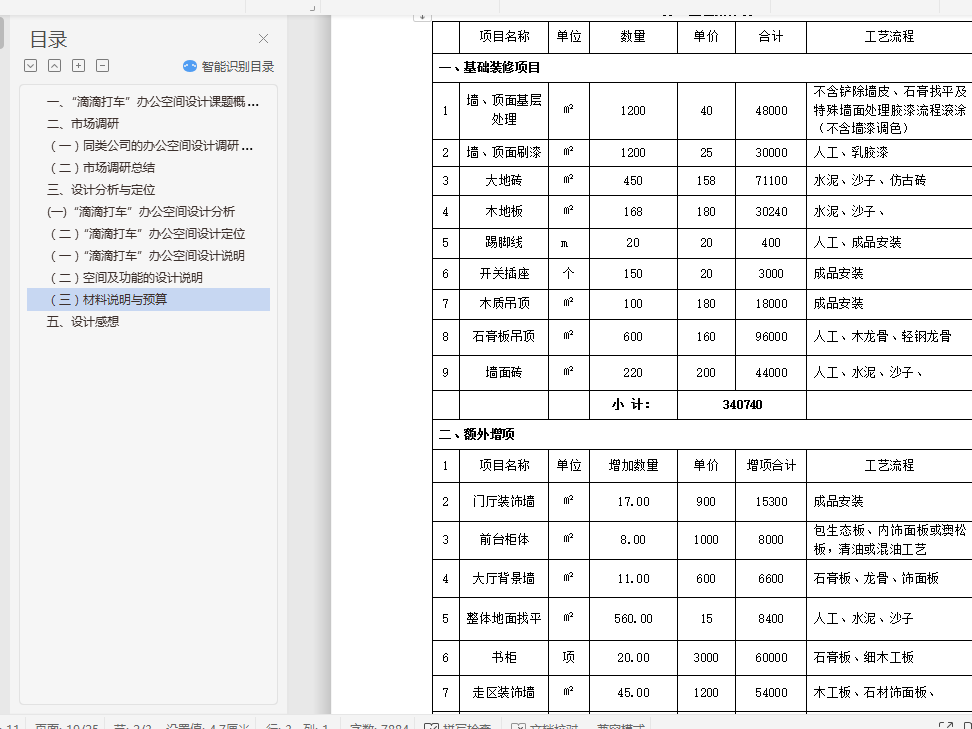Click the total value 96000

[771, 337]
